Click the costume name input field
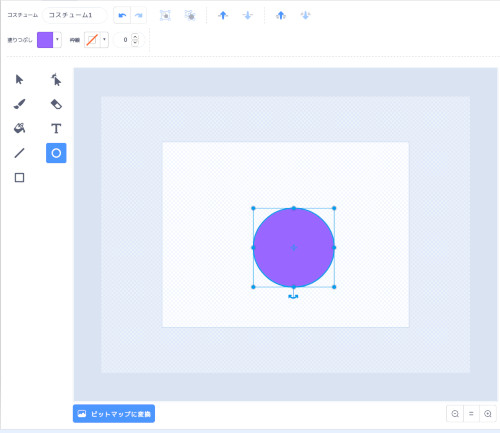The height and width of the screenshot is (433, 500). pos(75,15)
